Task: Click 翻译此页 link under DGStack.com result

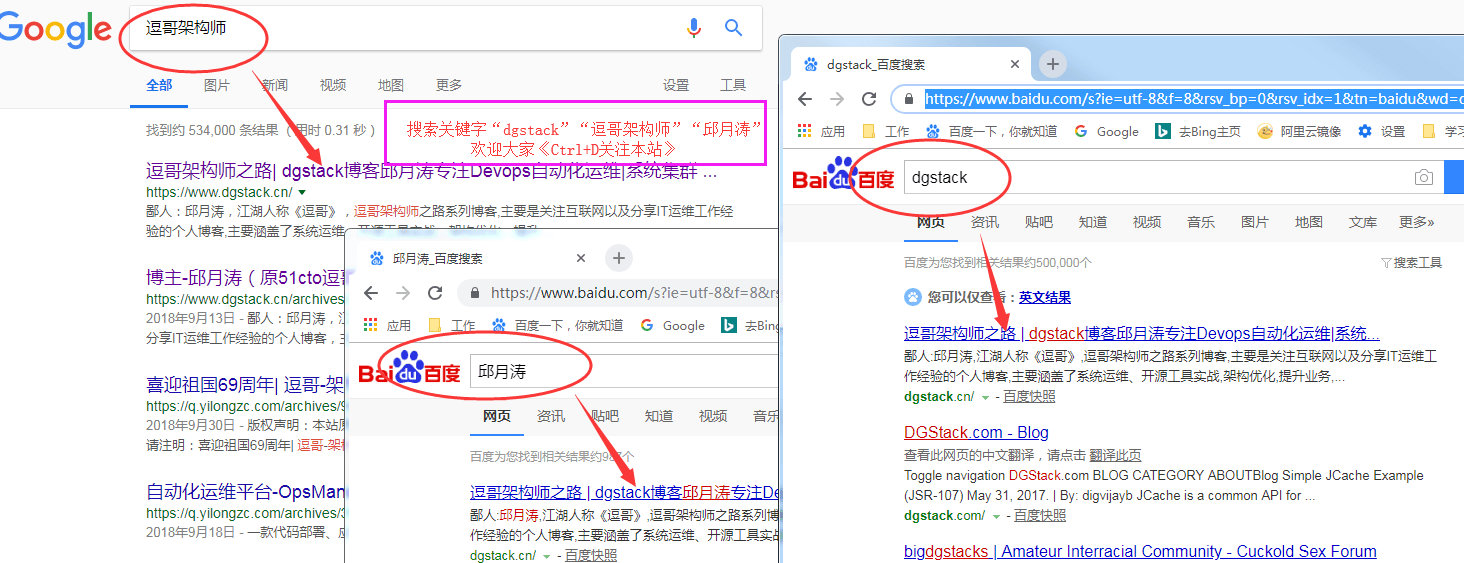Action: click(x=1115, y=455)
